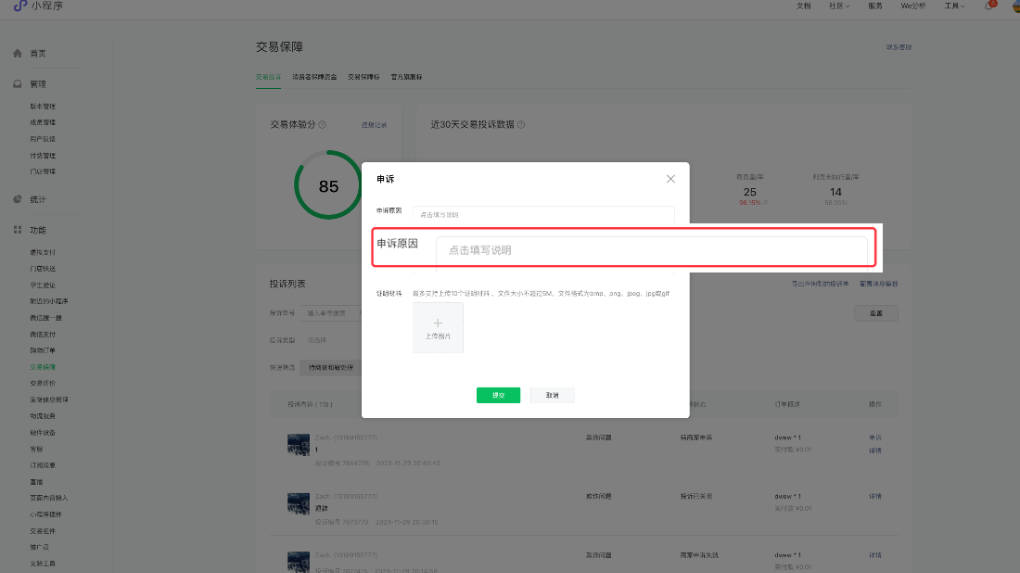Collapse the 管理 section in the sidebar
Image resolution: width=1020 pixels, height=573 pixels.
[36, 84]
